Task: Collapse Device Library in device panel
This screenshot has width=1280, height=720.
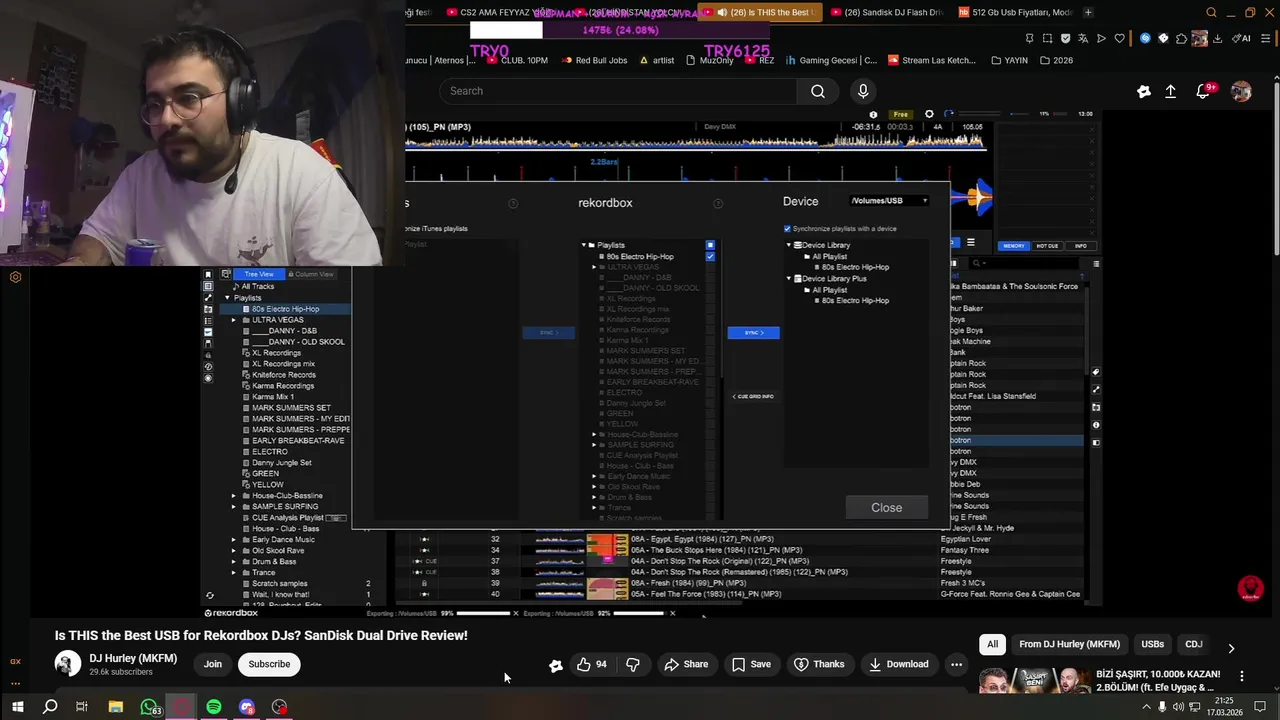Action: tap(788, 245)
